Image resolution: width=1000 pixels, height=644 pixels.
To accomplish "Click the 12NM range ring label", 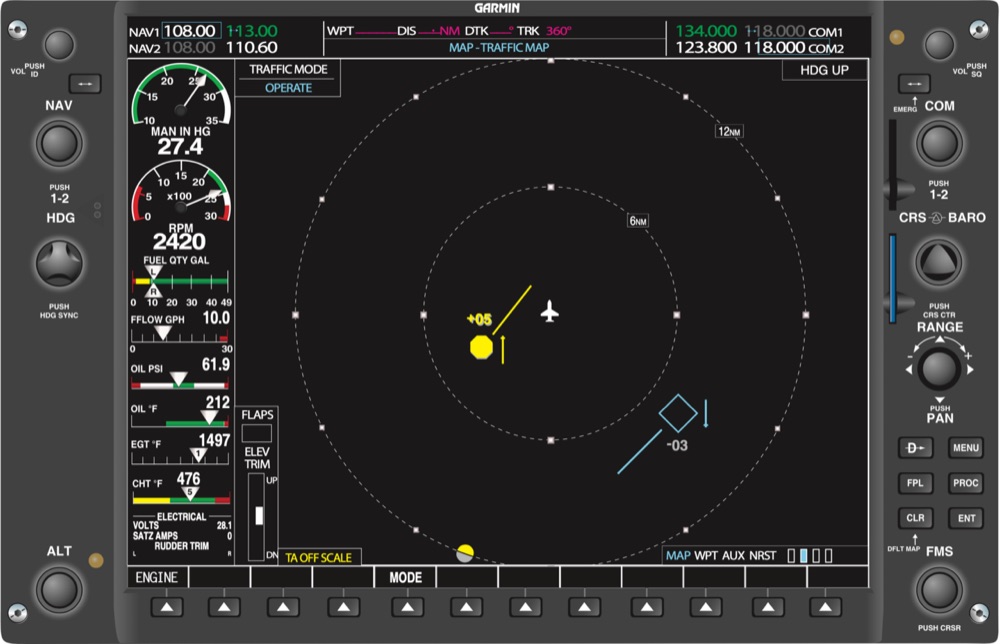I will point(730,131).
